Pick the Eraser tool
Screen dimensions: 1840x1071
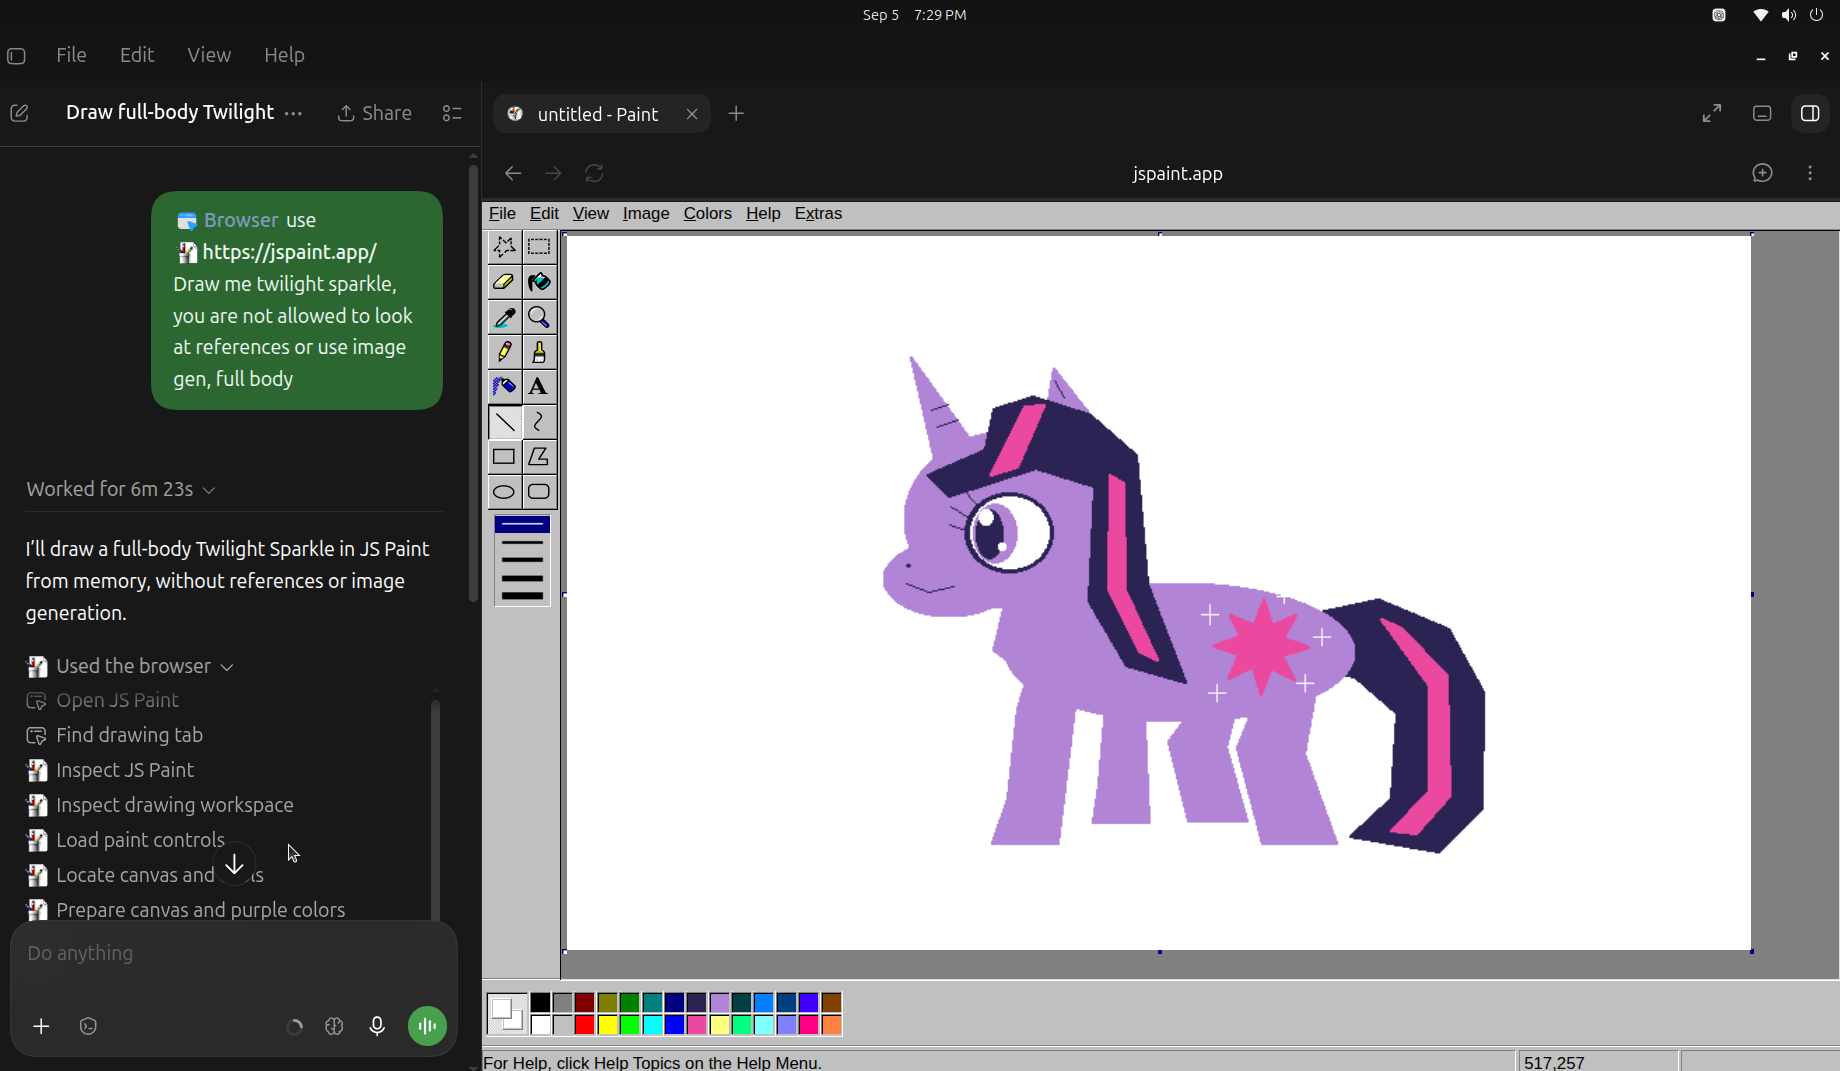coord(504,282)
